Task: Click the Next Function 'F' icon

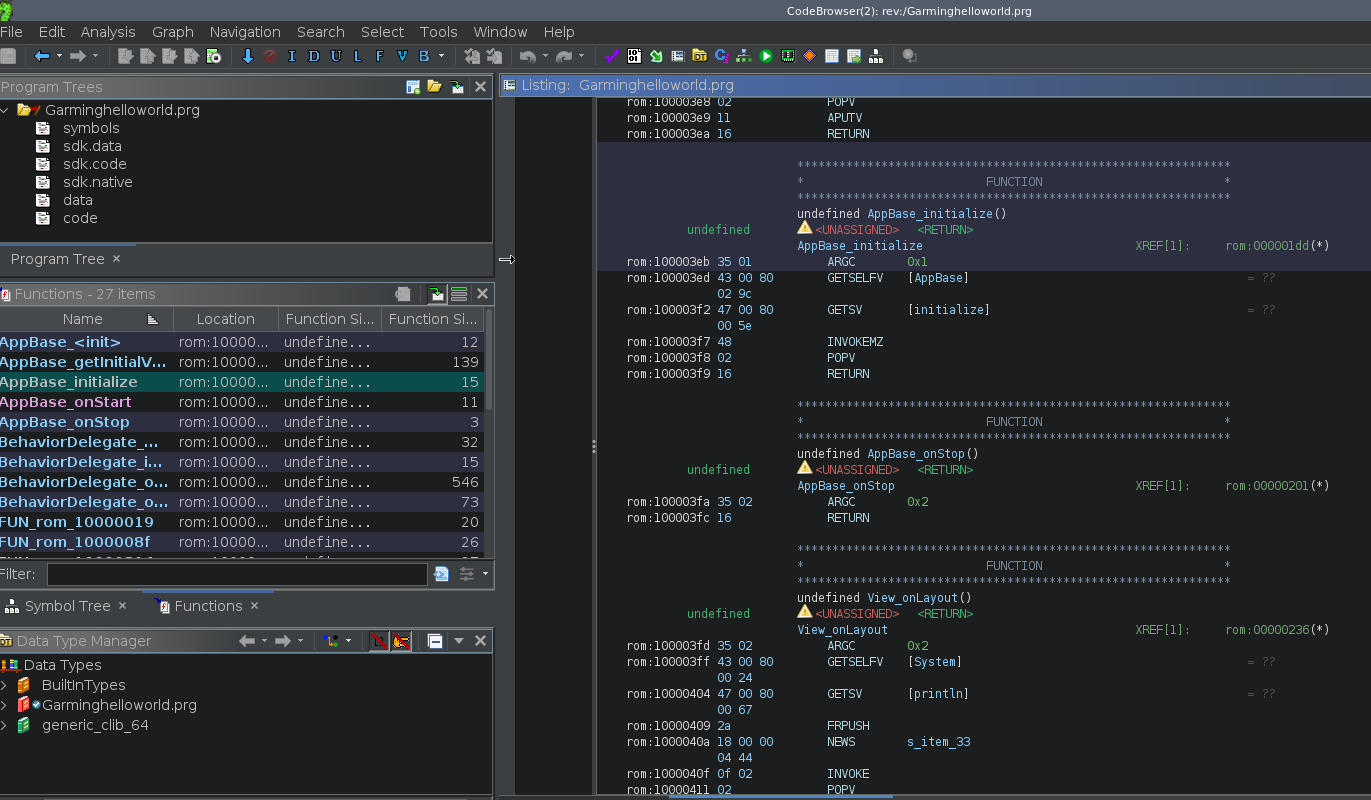Action: coord(380,56)
